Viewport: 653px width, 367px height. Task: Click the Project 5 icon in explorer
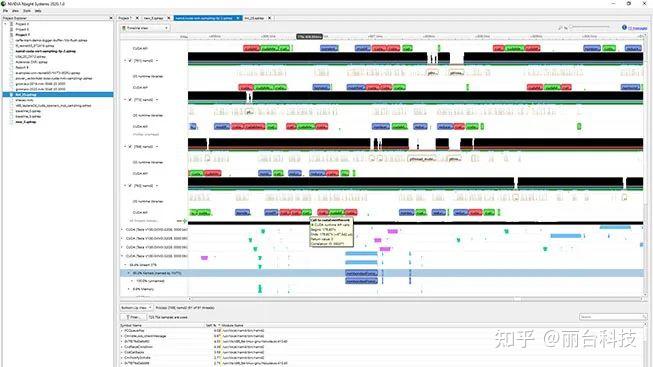point(11,24)
